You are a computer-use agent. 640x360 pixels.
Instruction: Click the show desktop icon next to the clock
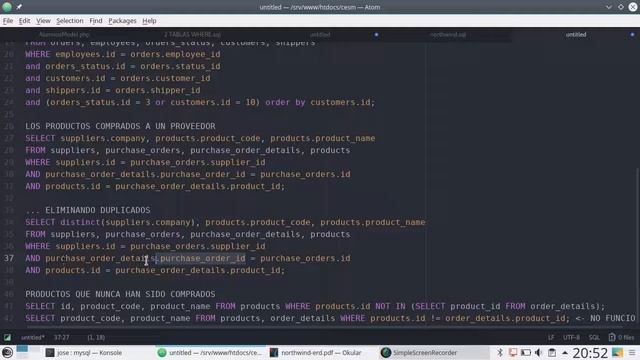coord(618,353)
